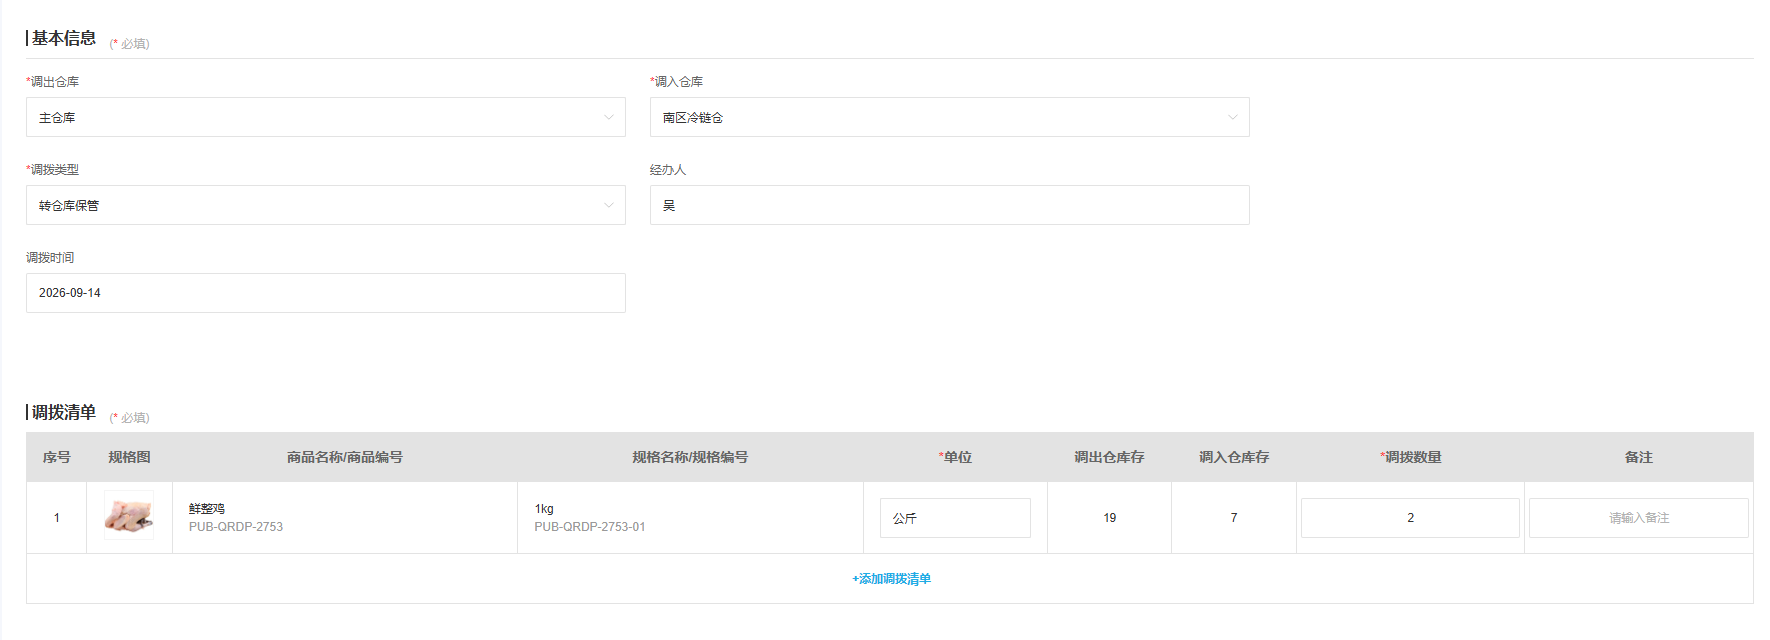Click the 请输入备注 remark input
The image size is (1770, 640).
1638,518
